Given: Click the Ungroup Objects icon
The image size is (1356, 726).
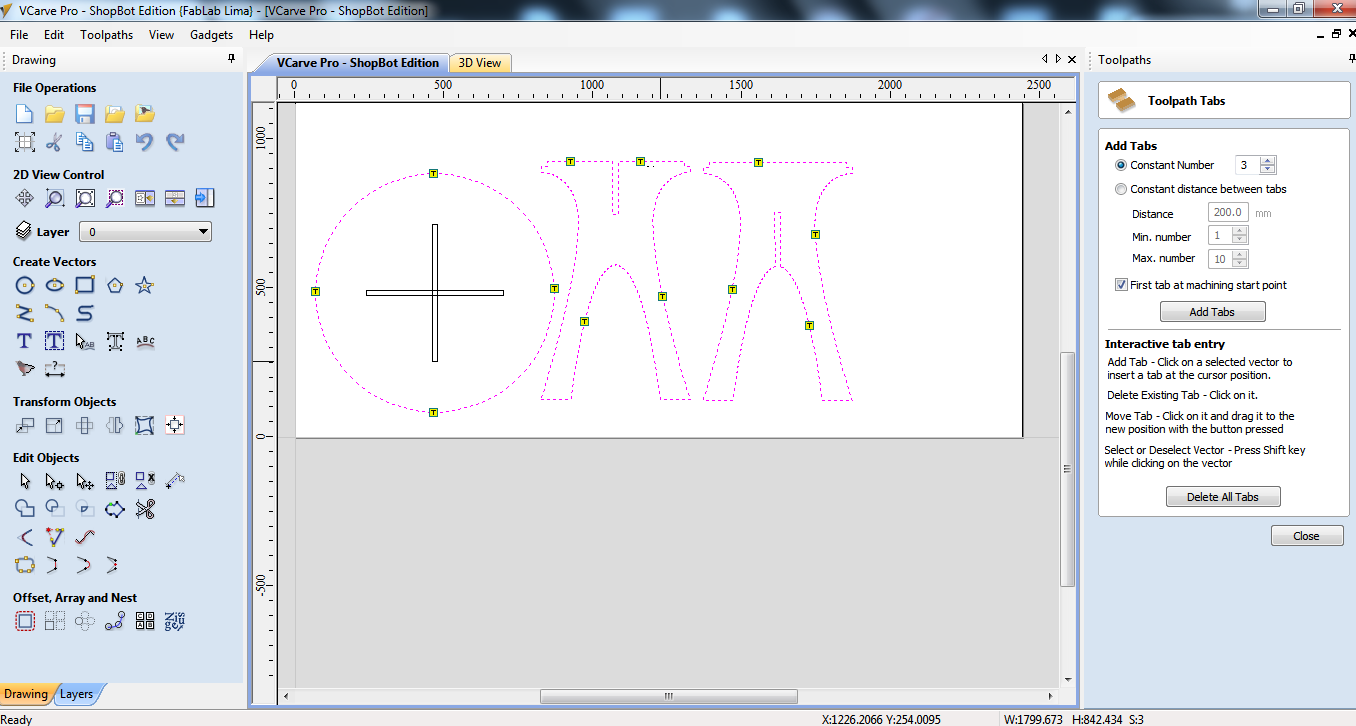Looking at the screenshot, I should point(145,482).
